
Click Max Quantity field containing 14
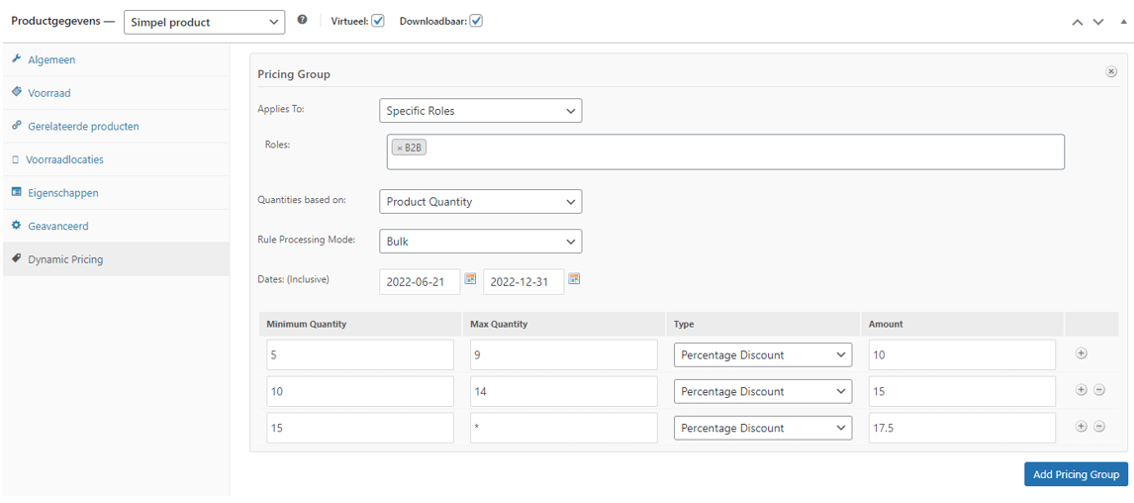click(563, 391)
